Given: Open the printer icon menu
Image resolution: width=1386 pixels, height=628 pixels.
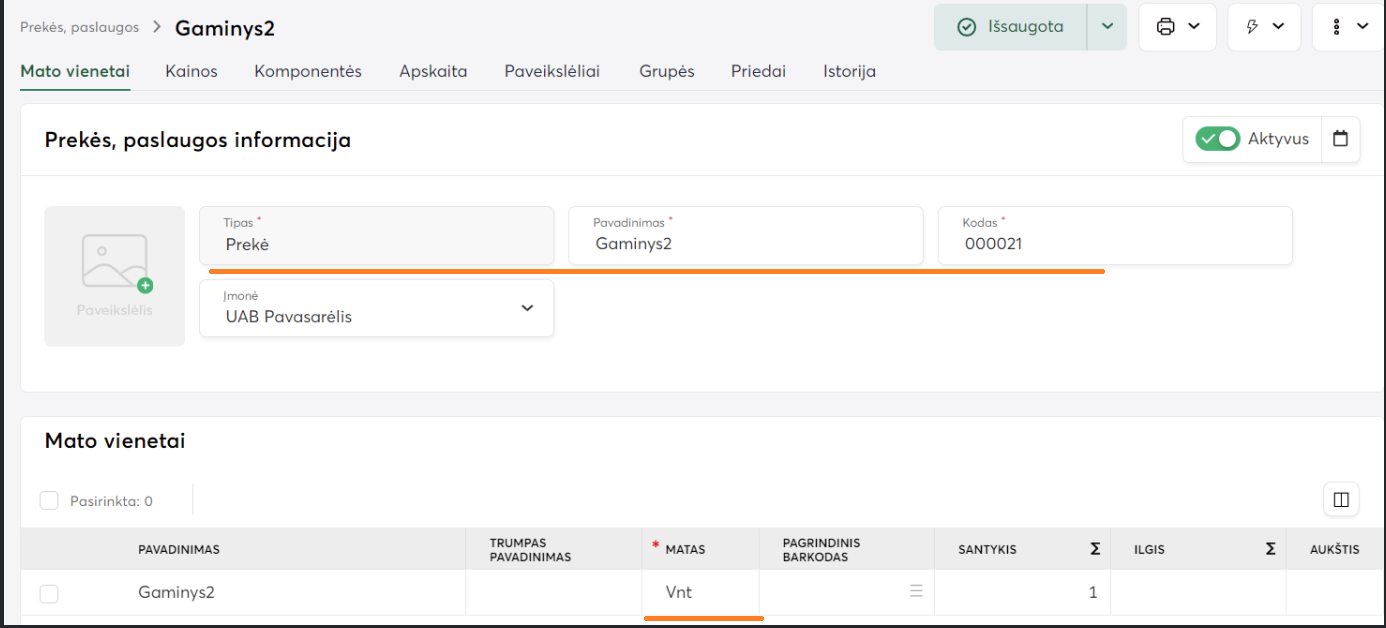Looking at the screenshot, I should point(1177,27).
